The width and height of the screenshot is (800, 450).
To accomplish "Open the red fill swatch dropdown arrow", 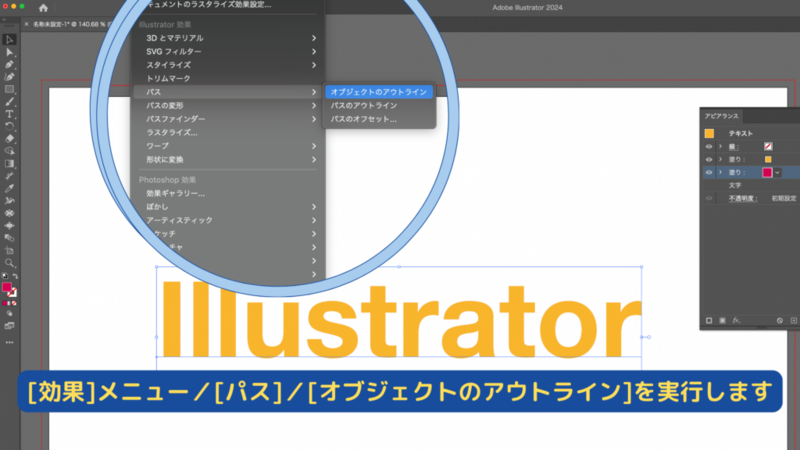I will pos(778,172).
